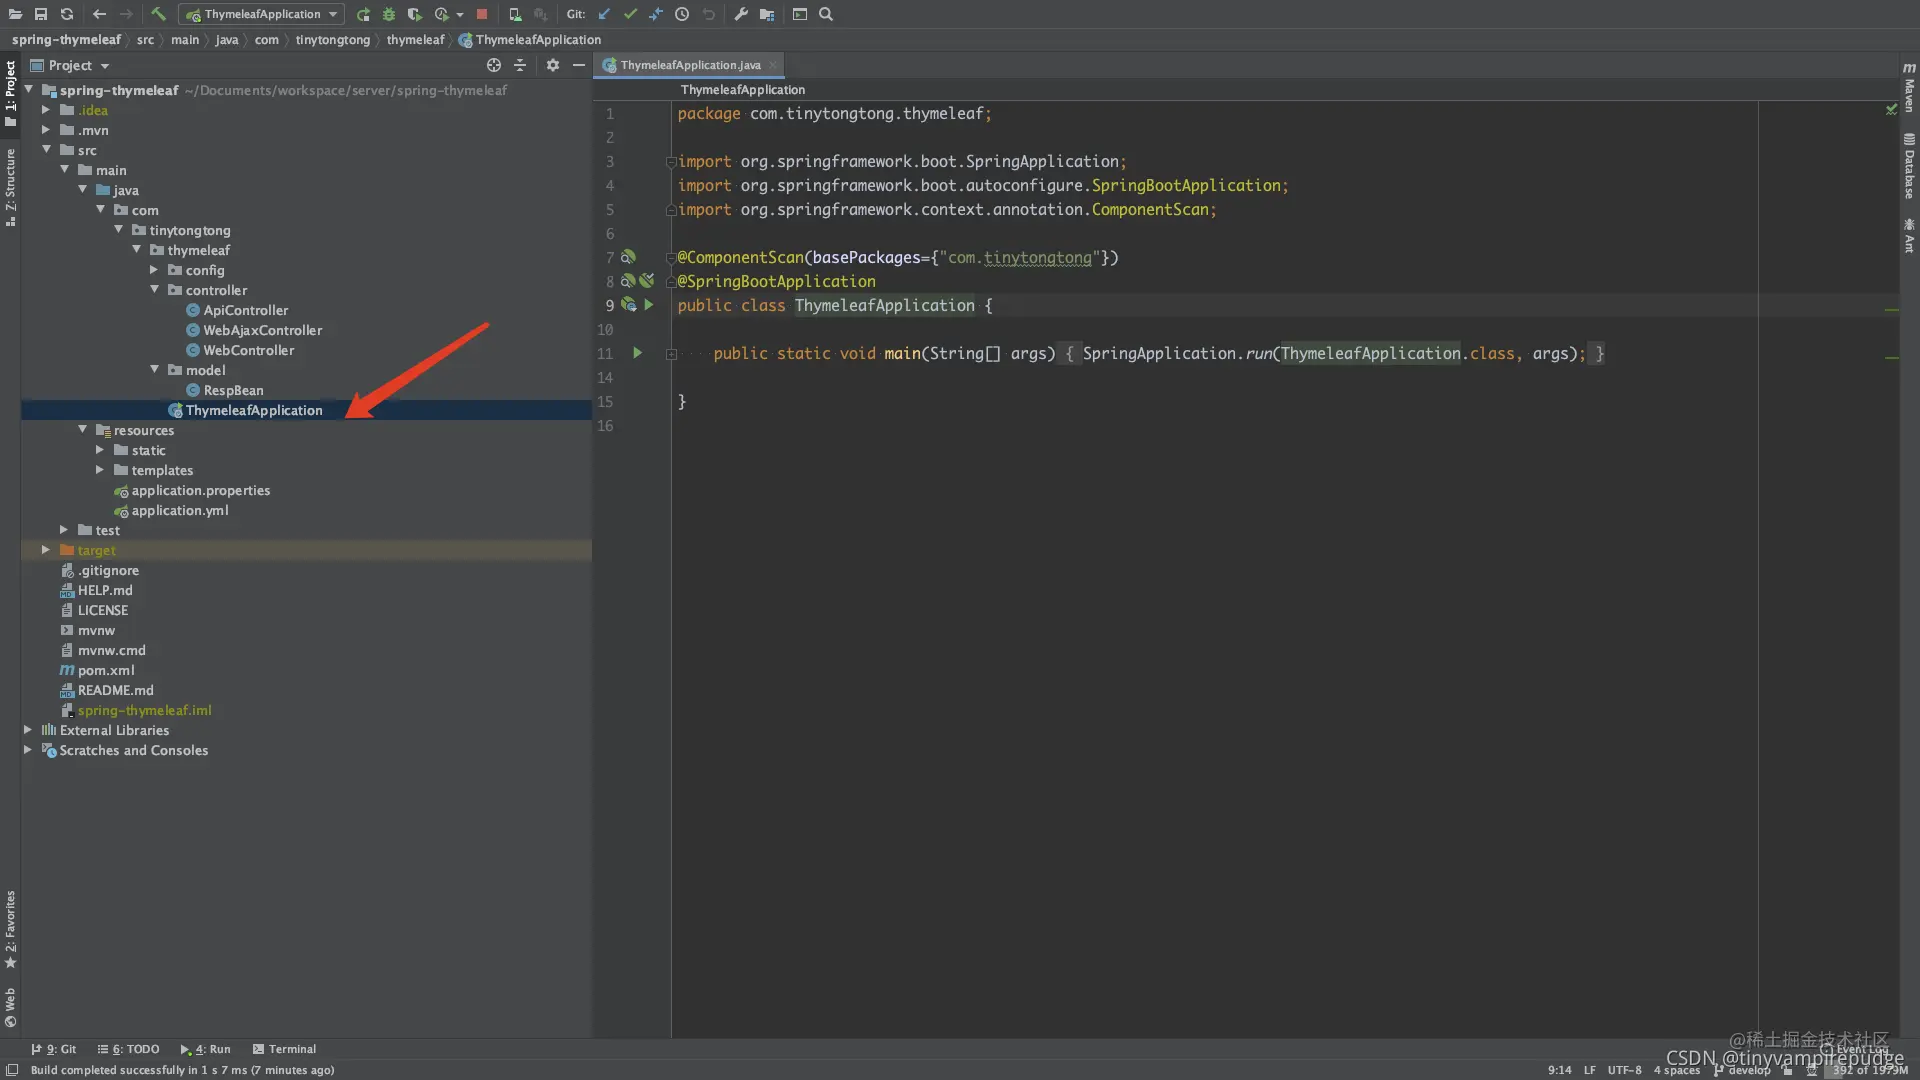
Task: Open the application.properties file
Action: tap(200, 489)
